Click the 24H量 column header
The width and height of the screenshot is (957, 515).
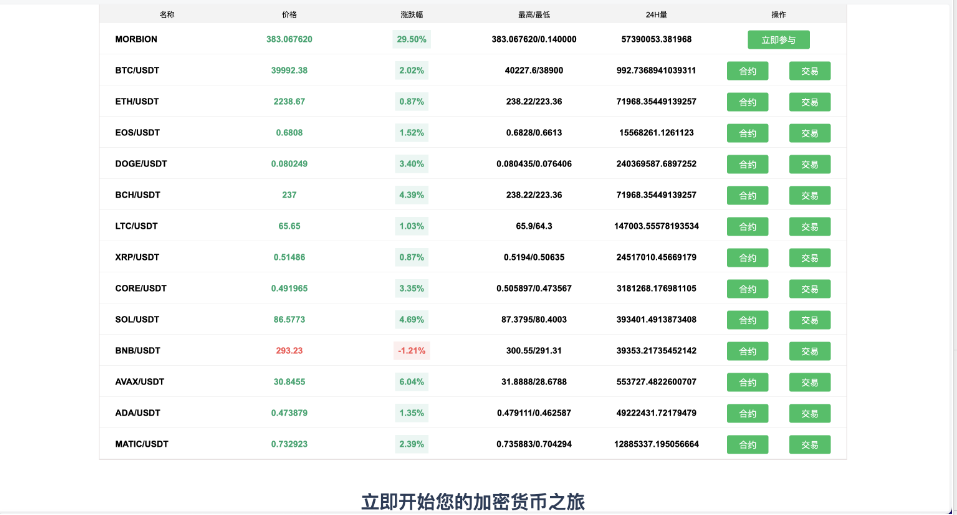tap(656, 15)
